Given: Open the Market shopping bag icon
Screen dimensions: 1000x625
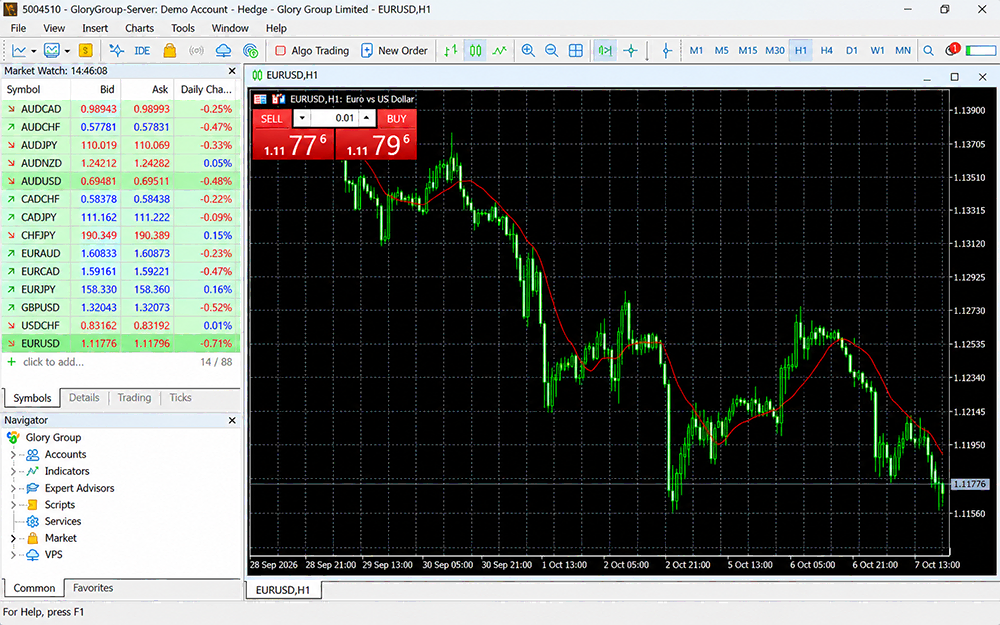Looking at the screenshot, I should click(170, 50).
